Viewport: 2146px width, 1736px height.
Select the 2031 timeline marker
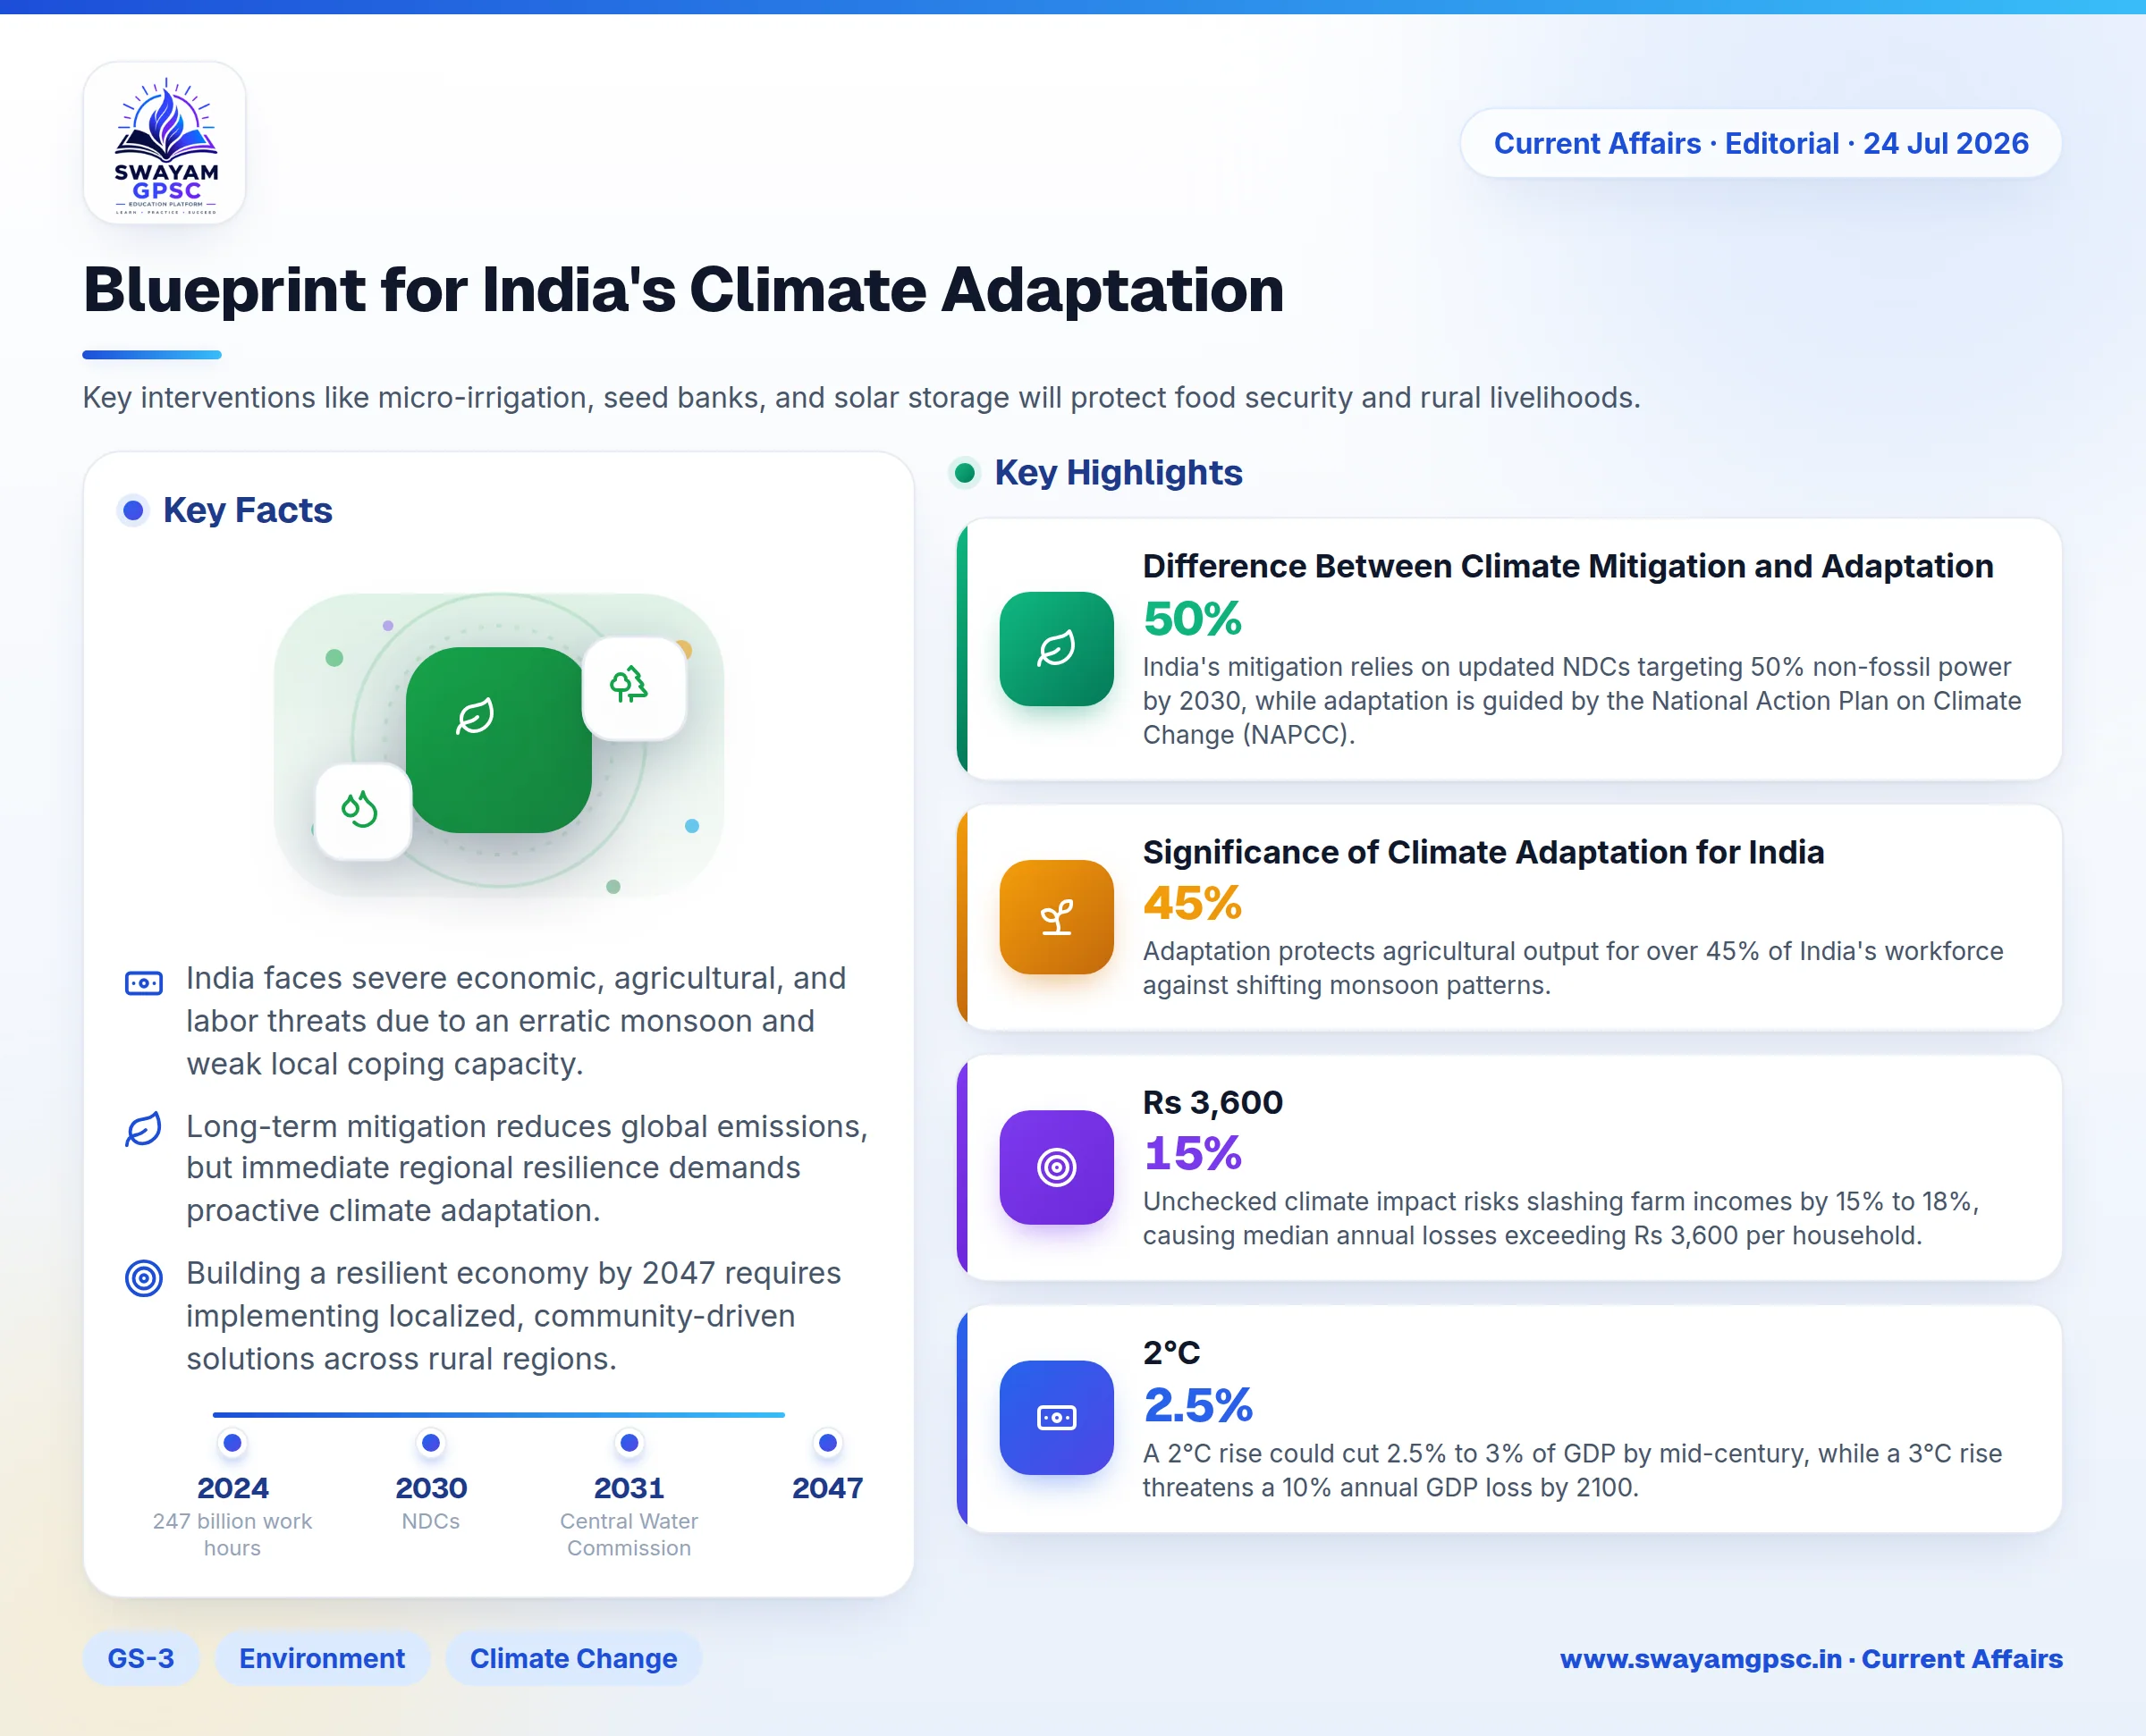629,1443
